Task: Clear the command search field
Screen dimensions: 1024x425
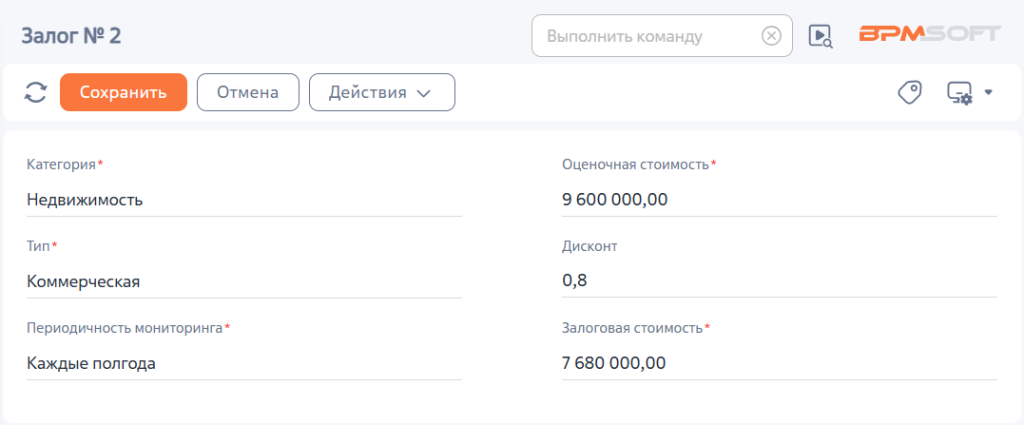Action: tap(771, 36)
